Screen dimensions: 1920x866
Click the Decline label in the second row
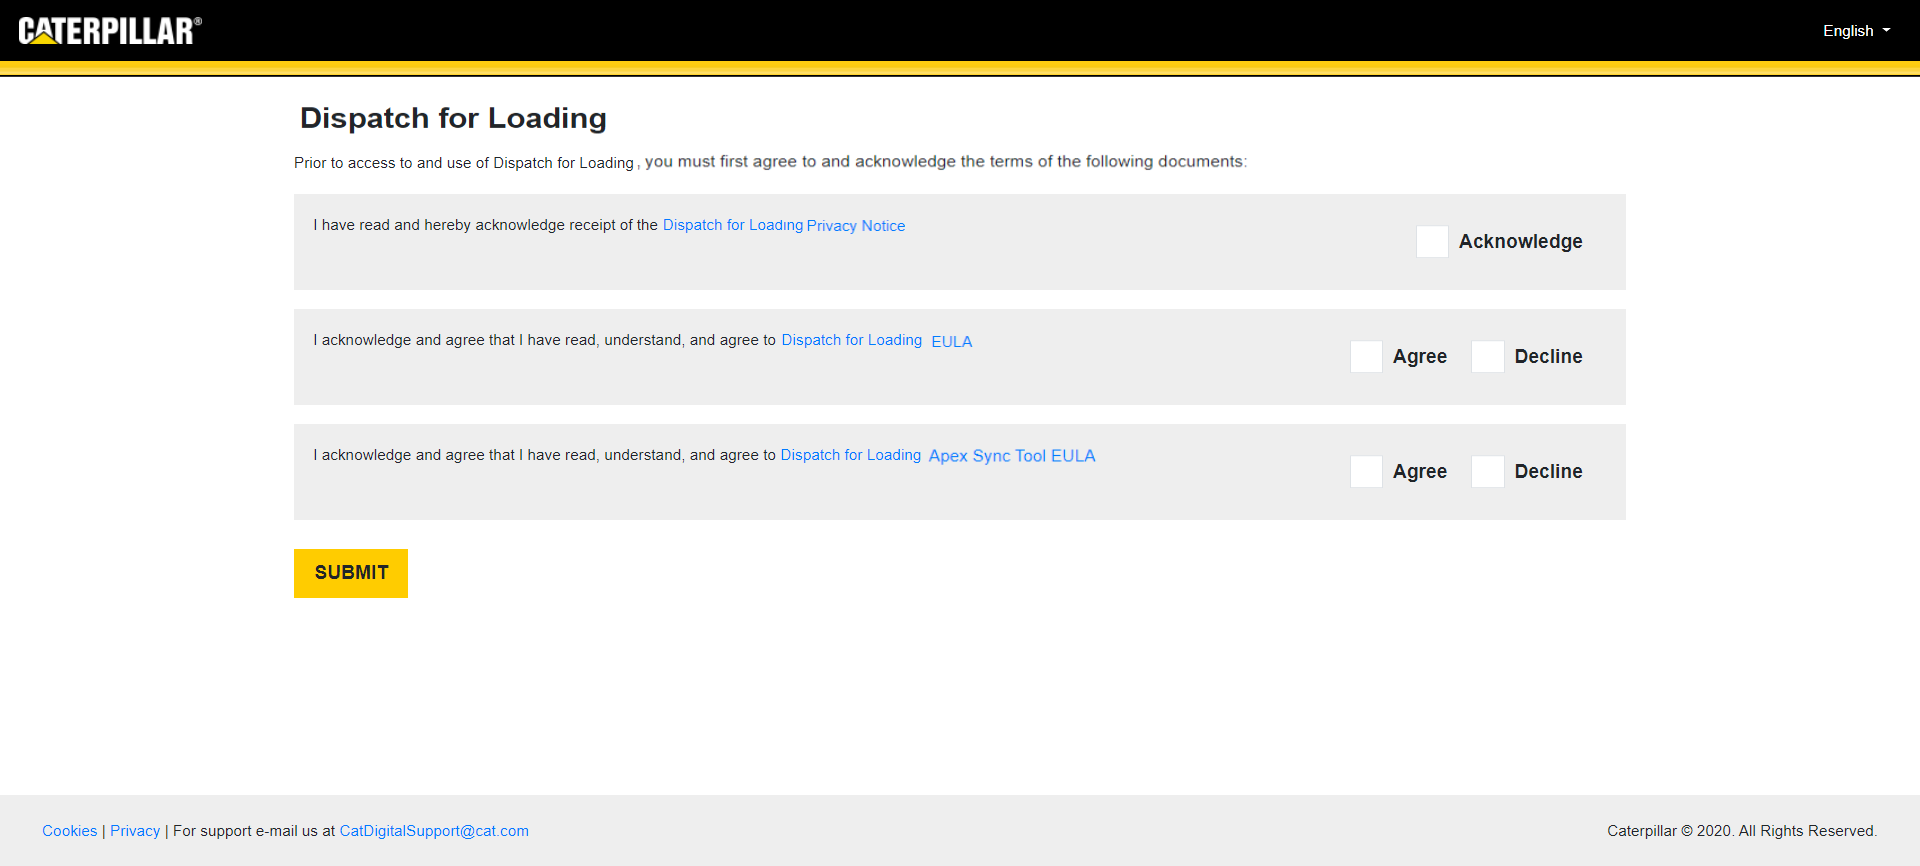(1548, 357)
